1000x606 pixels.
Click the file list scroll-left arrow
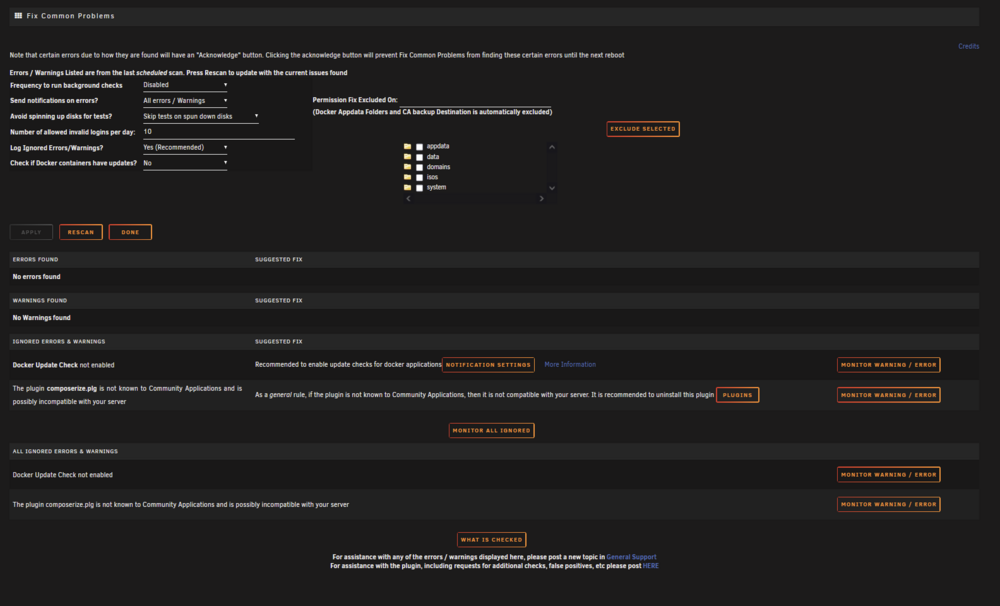click(x=409, y=198)
